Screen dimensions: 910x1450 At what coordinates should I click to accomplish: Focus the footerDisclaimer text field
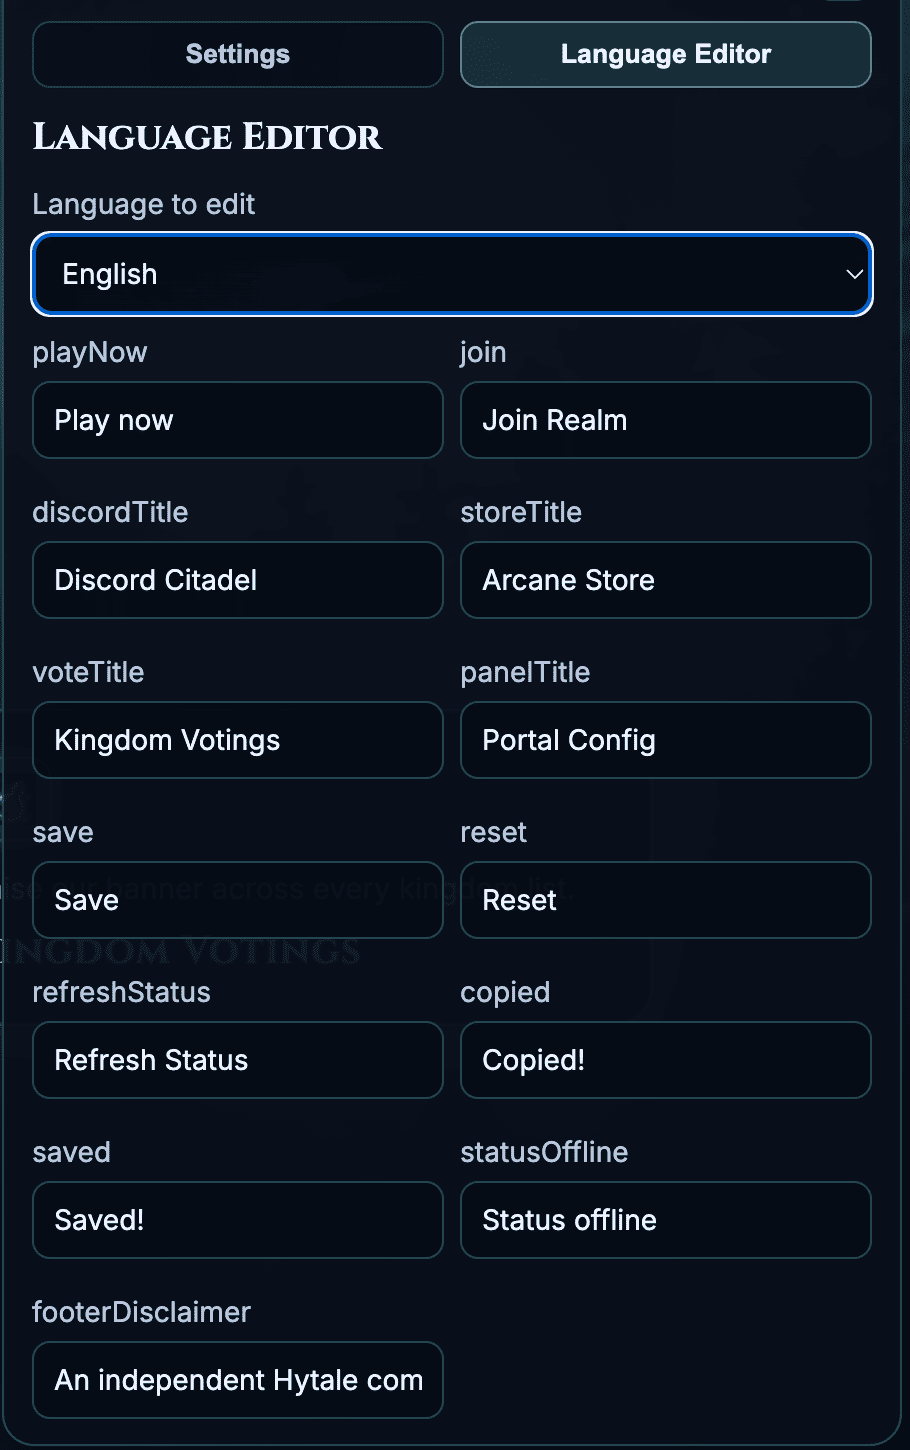pos(238,1381)
